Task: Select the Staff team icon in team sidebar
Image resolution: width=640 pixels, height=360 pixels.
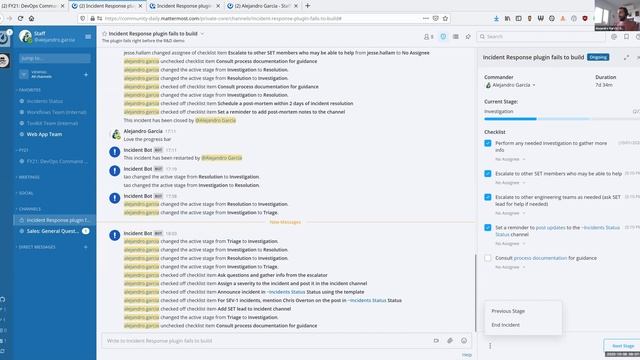Action: pos(4,38)
